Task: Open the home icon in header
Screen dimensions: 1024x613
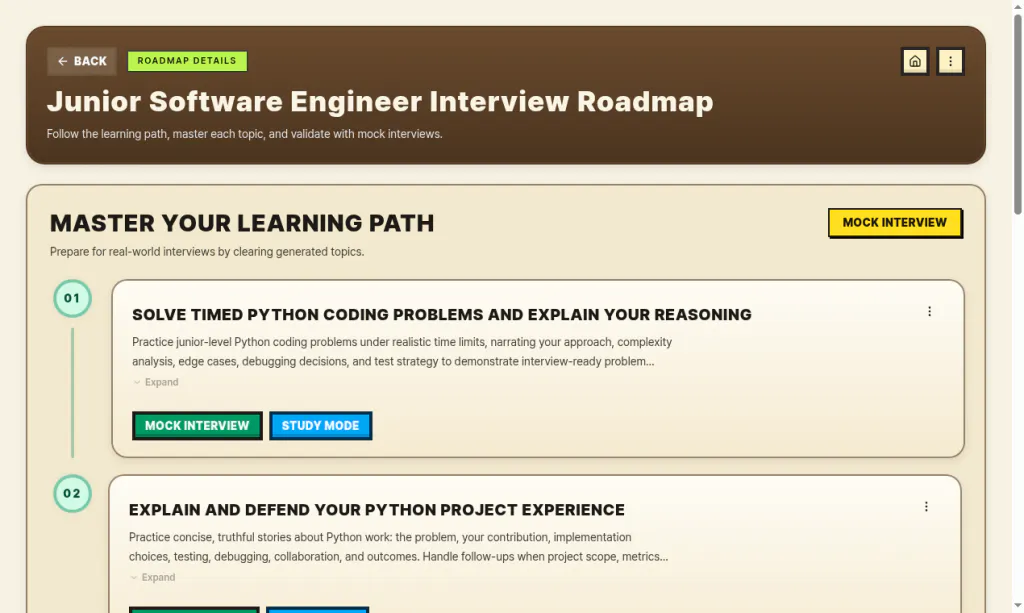Action: 915,61
